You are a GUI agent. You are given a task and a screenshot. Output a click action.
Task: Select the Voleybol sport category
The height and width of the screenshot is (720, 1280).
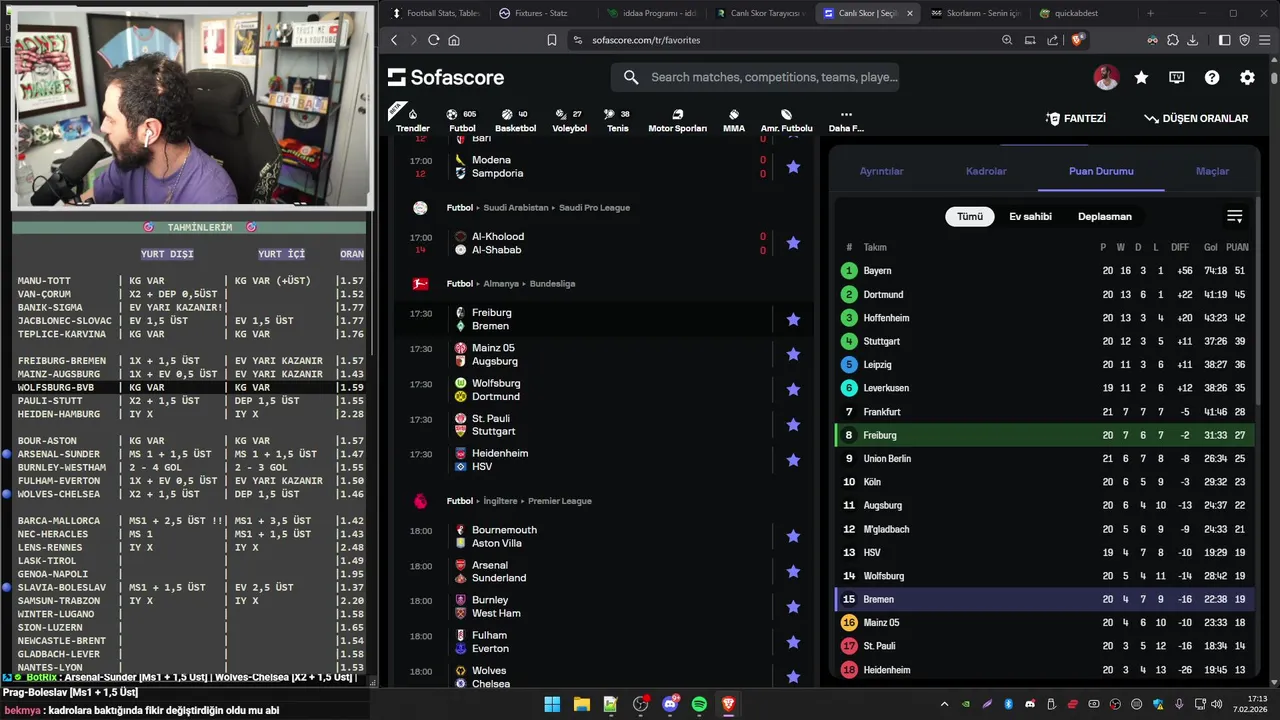570,120
